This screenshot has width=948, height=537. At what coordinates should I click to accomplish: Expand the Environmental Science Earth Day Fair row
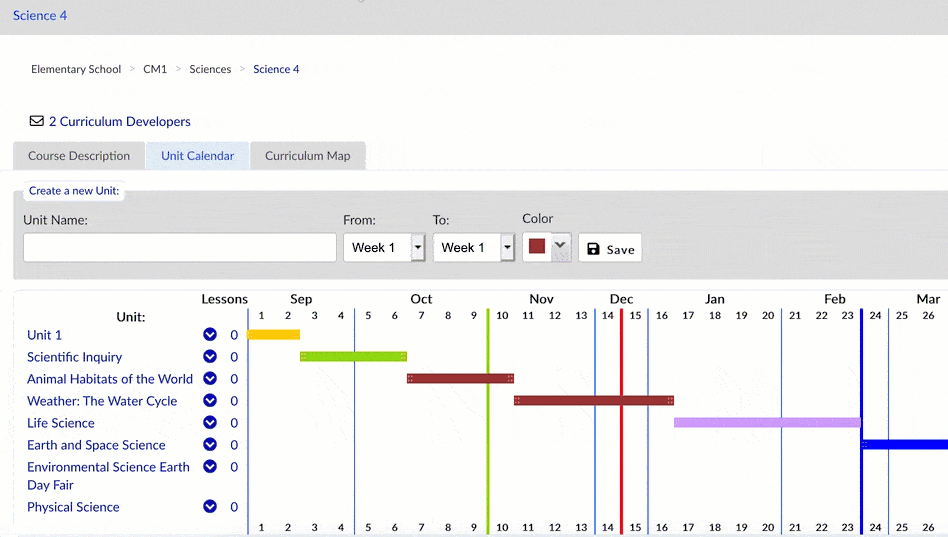click(x=210, y=467)
